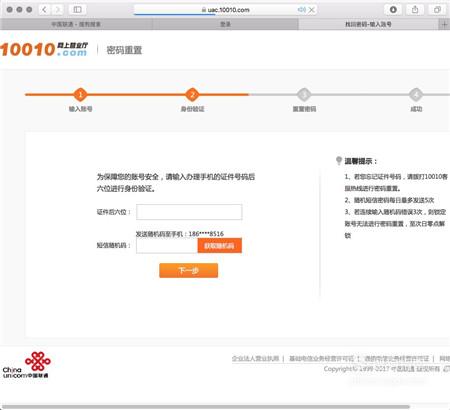Click tip 2 about 5 SMS per day
This screenshot has width=450, height=410.
[x=389, y=200]
